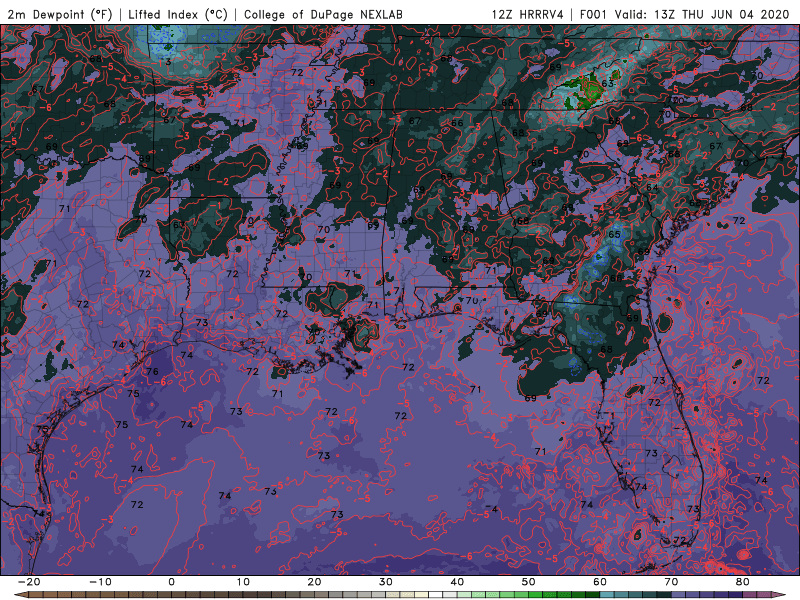Click the 80 label on the color scale
Viewport: 800px width, 600px height.
(x=743, y=582)
